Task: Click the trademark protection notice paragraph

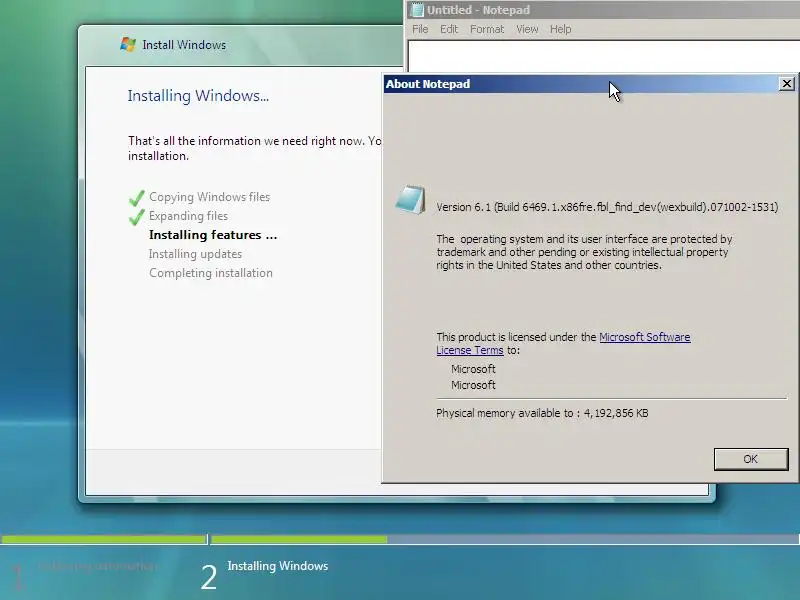Action: coord(584,252)
